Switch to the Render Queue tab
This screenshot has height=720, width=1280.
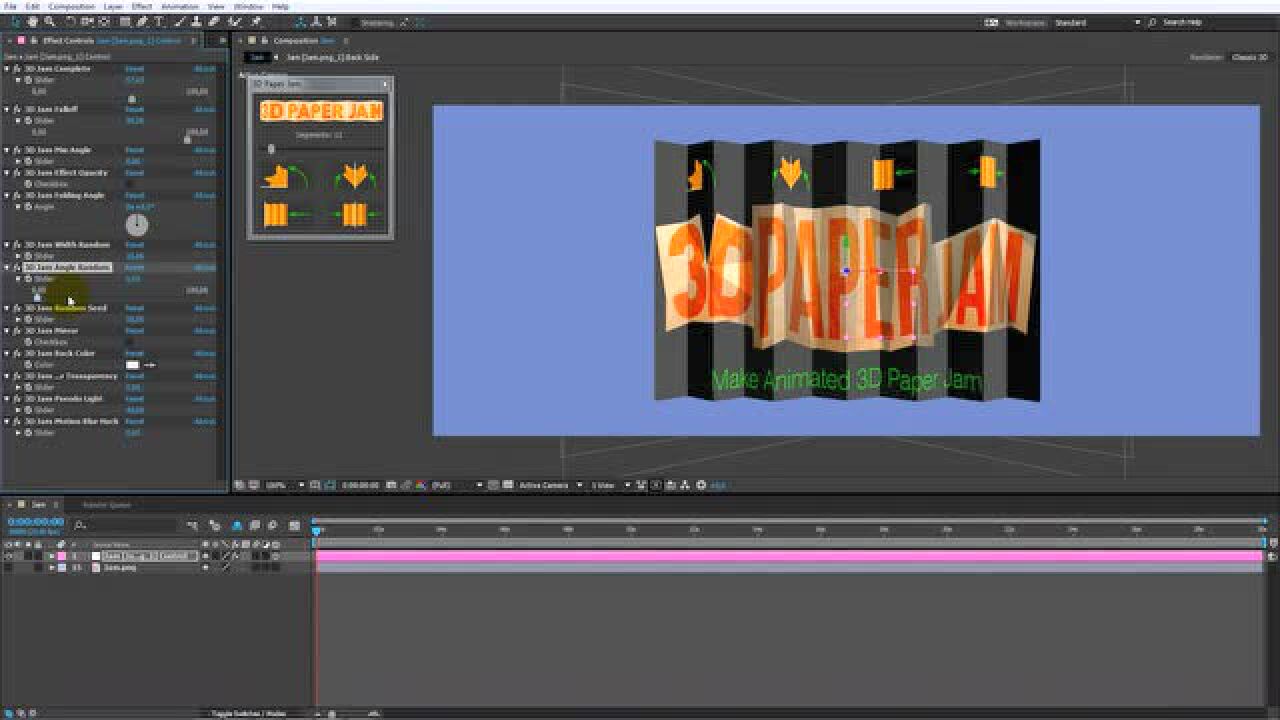[106, 505]
